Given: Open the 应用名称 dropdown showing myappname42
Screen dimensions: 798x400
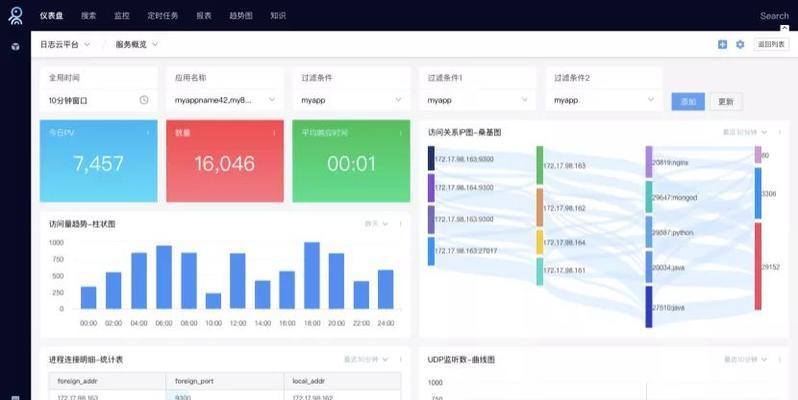Looking at the screenshot, I should click(x=225, y=100).
